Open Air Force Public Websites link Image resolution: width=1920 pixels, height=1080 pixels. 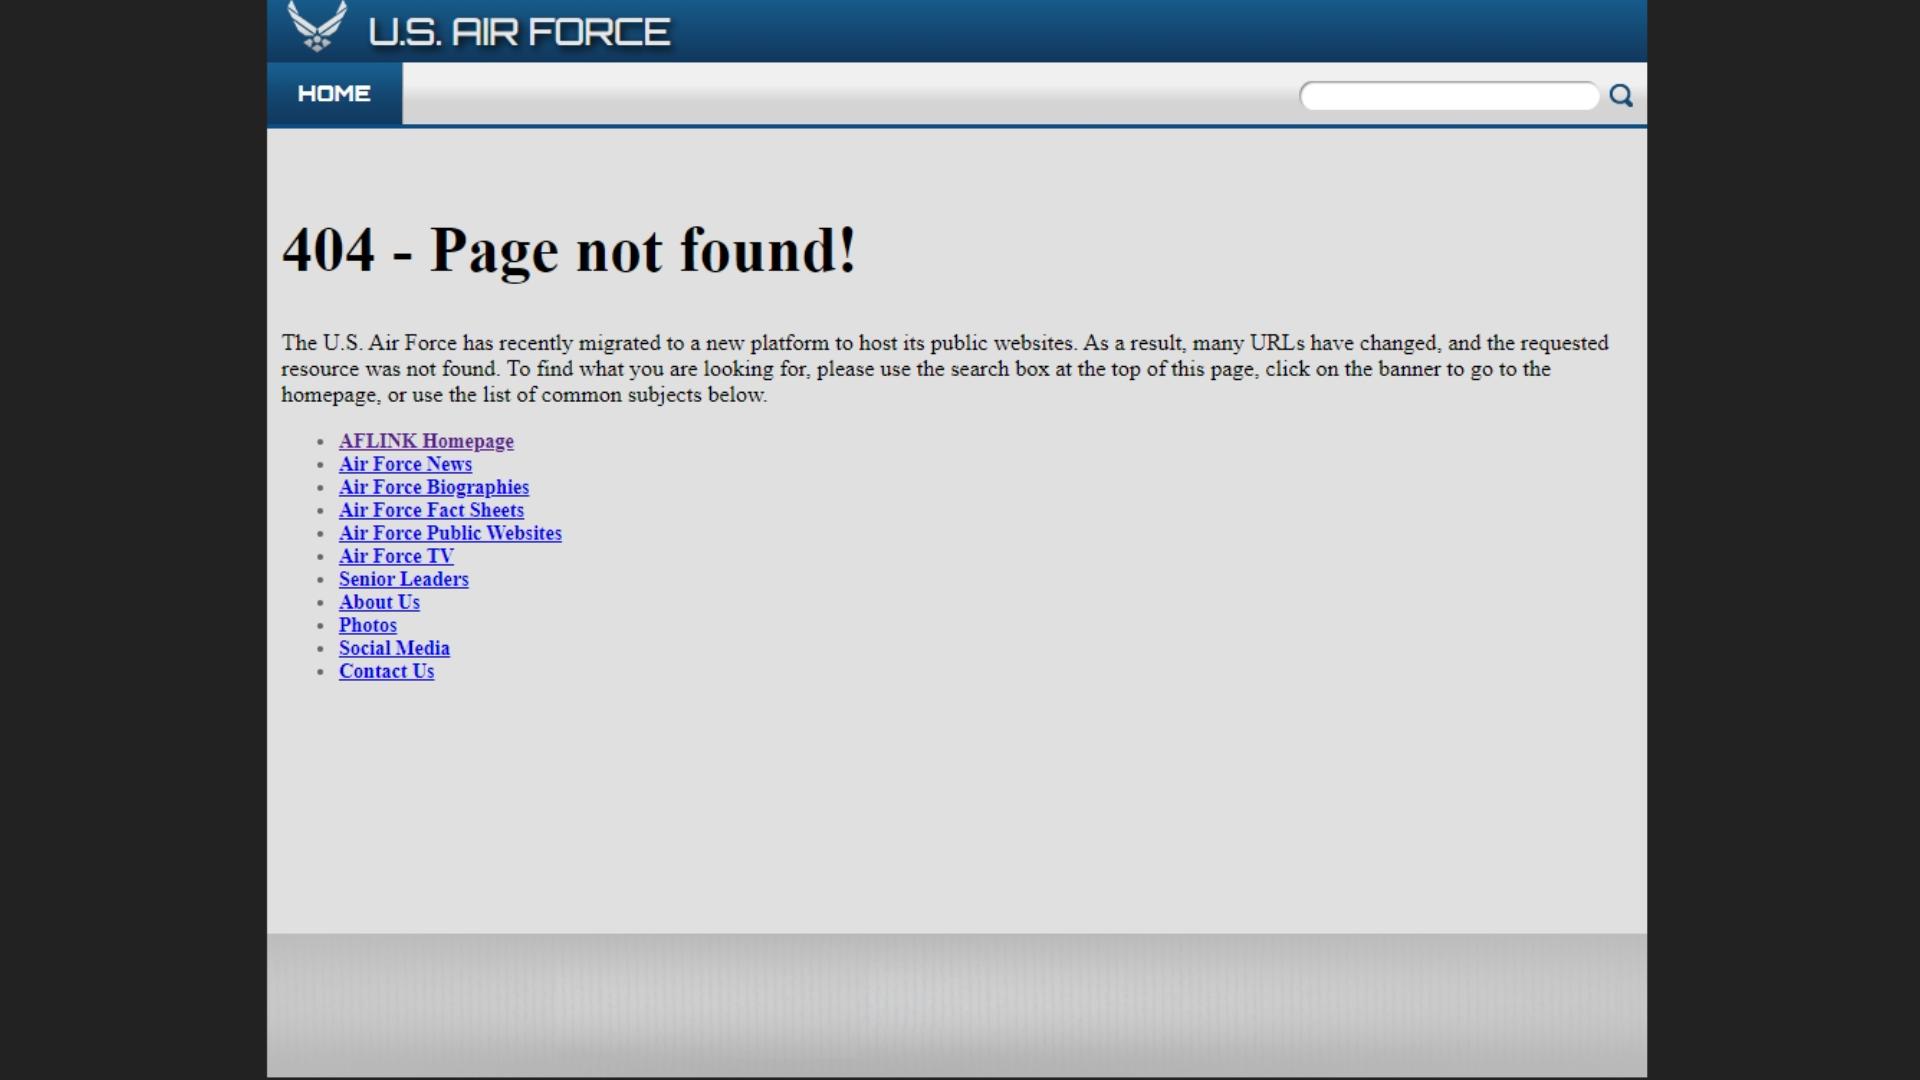point(450,533)
